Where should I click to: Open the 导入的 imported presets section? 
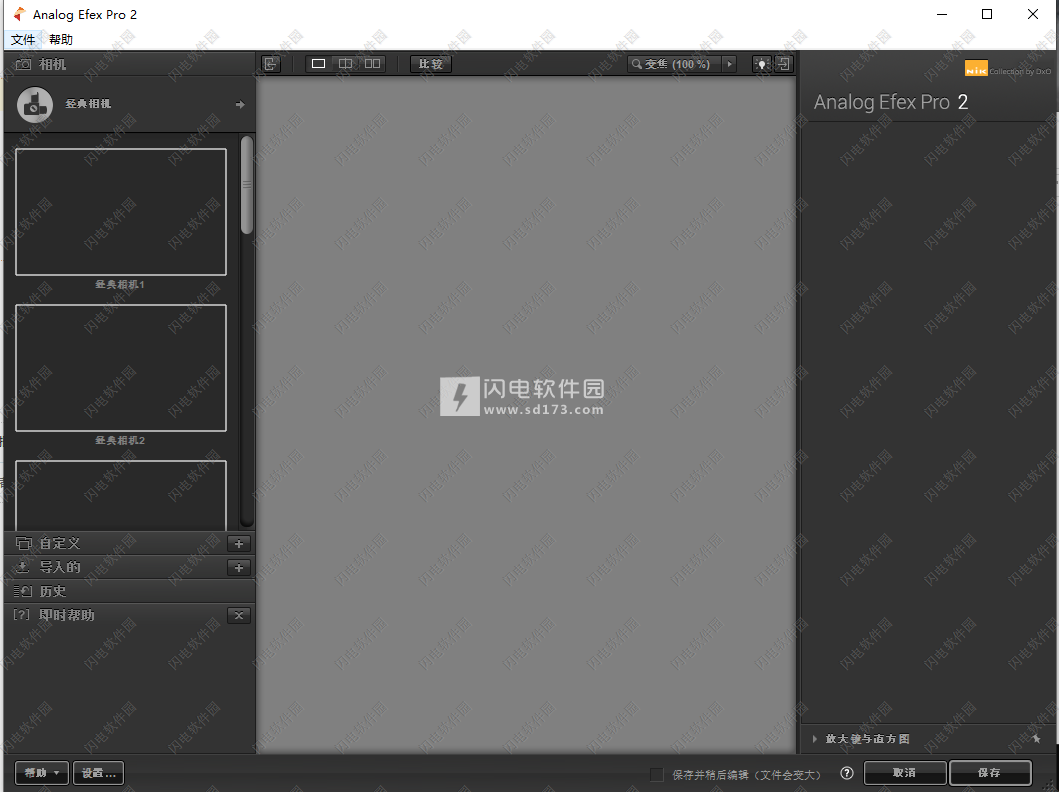59,567
